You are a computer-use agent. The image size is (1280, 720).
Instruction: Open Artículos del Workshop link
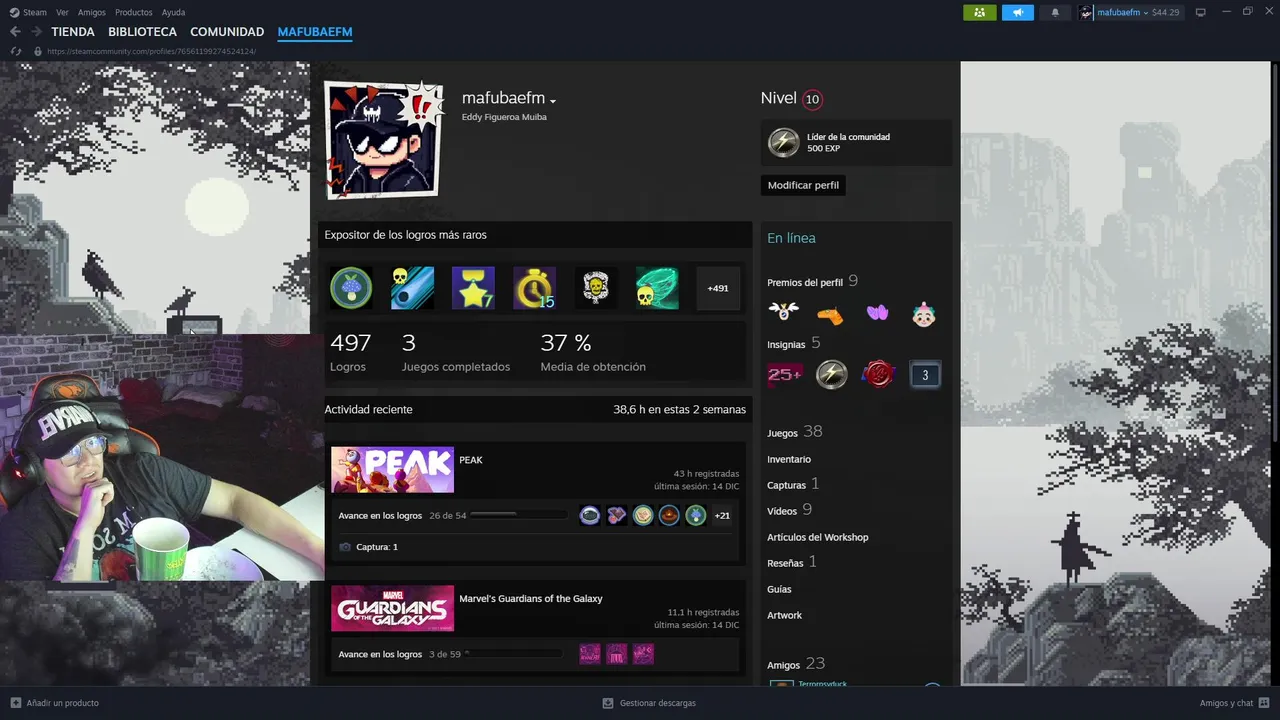pos(818,537)
